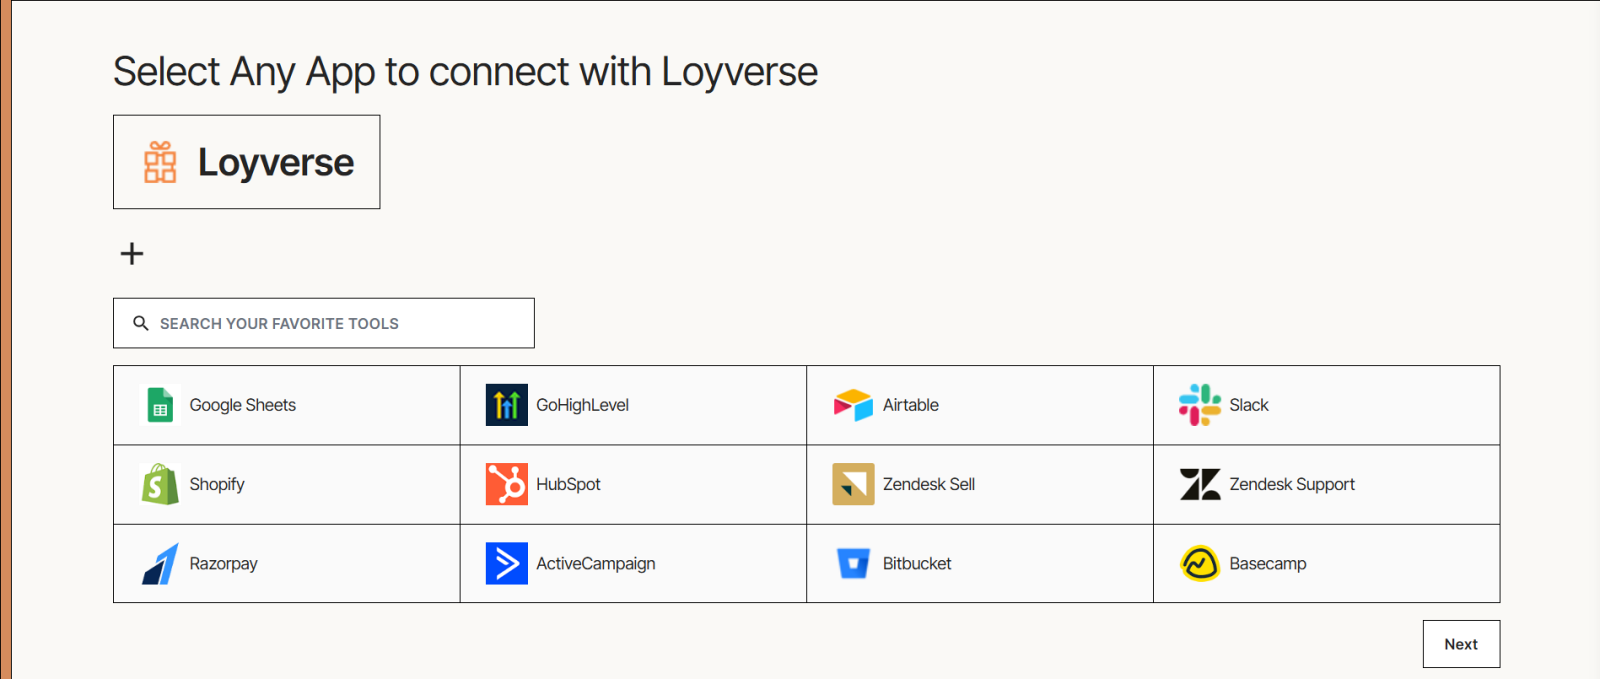Choose the Zendesk Sell icon

(x=853, y=484)
